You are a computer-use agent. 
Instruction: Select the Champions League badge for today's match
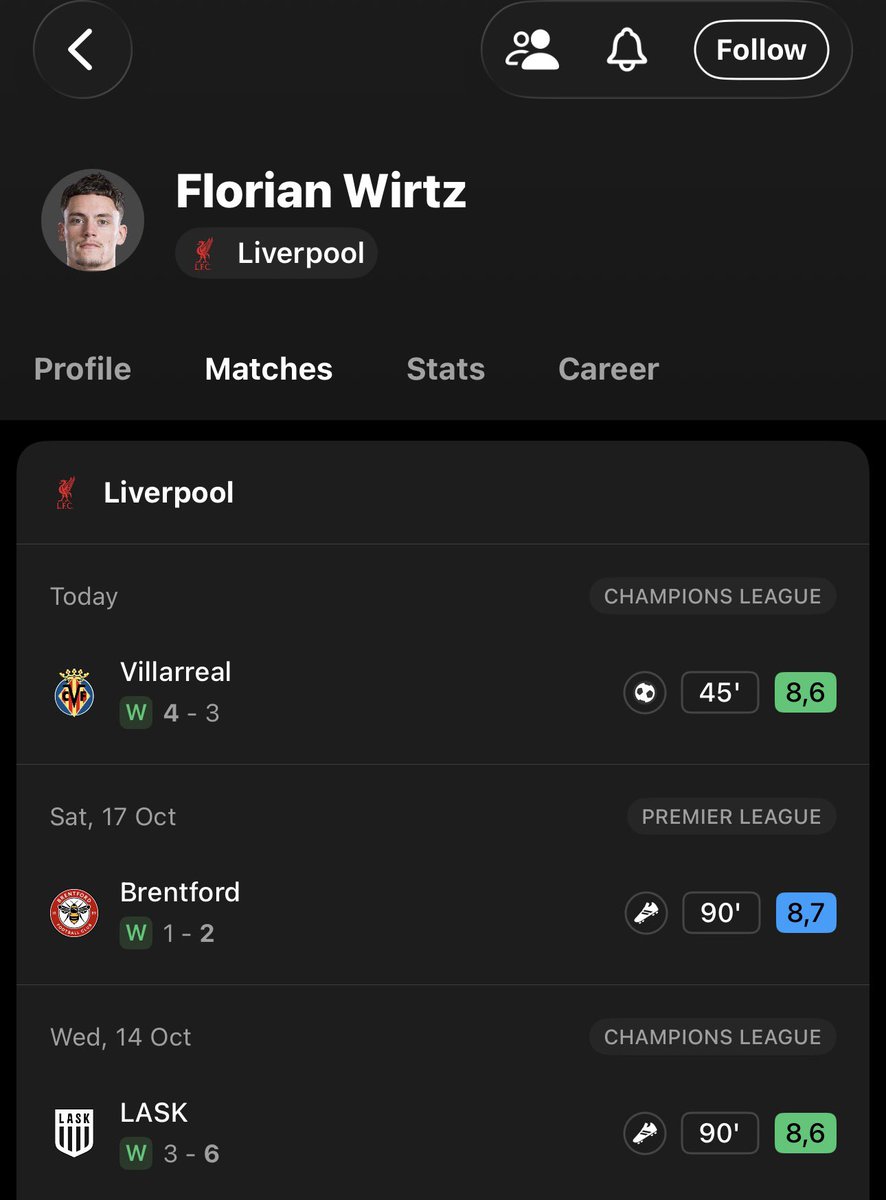click(x=713, y=597)
